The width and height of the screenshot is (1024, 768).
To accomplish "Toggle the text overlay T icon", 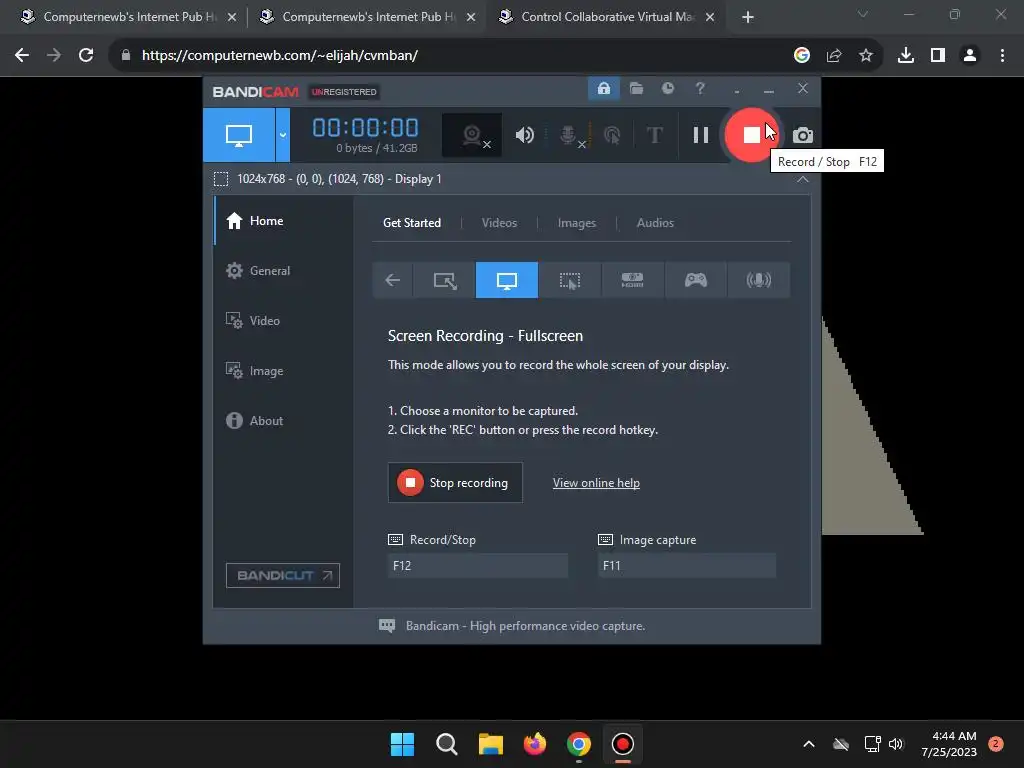I will point(654,135).
